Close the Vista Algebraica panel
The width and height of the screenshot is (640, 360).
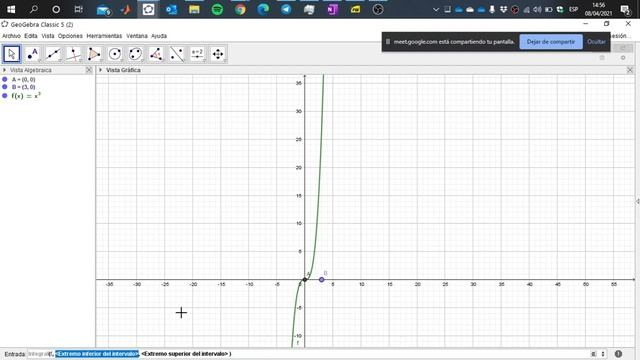pos(89,70)
